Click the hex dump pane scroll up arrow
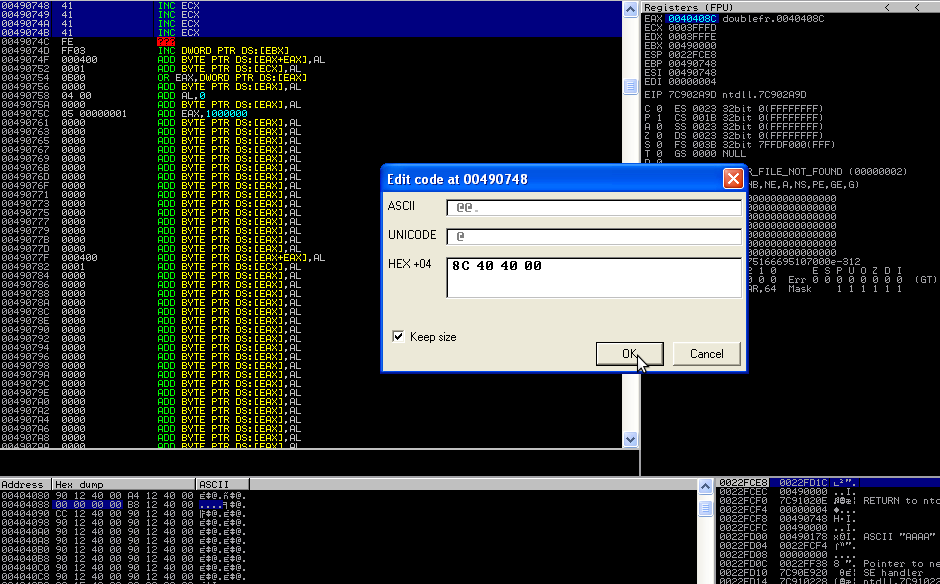The width and height of the screenshot is (940, 584). pos(706,486)
